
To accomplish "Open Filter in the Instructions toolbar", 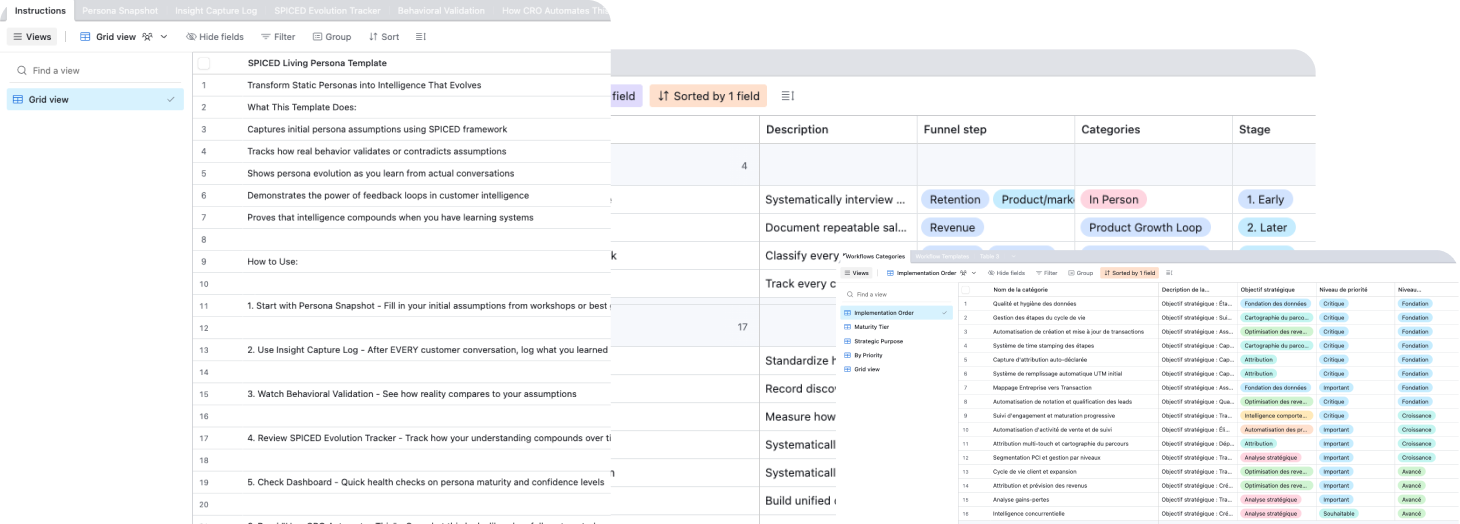I will 277,37.
